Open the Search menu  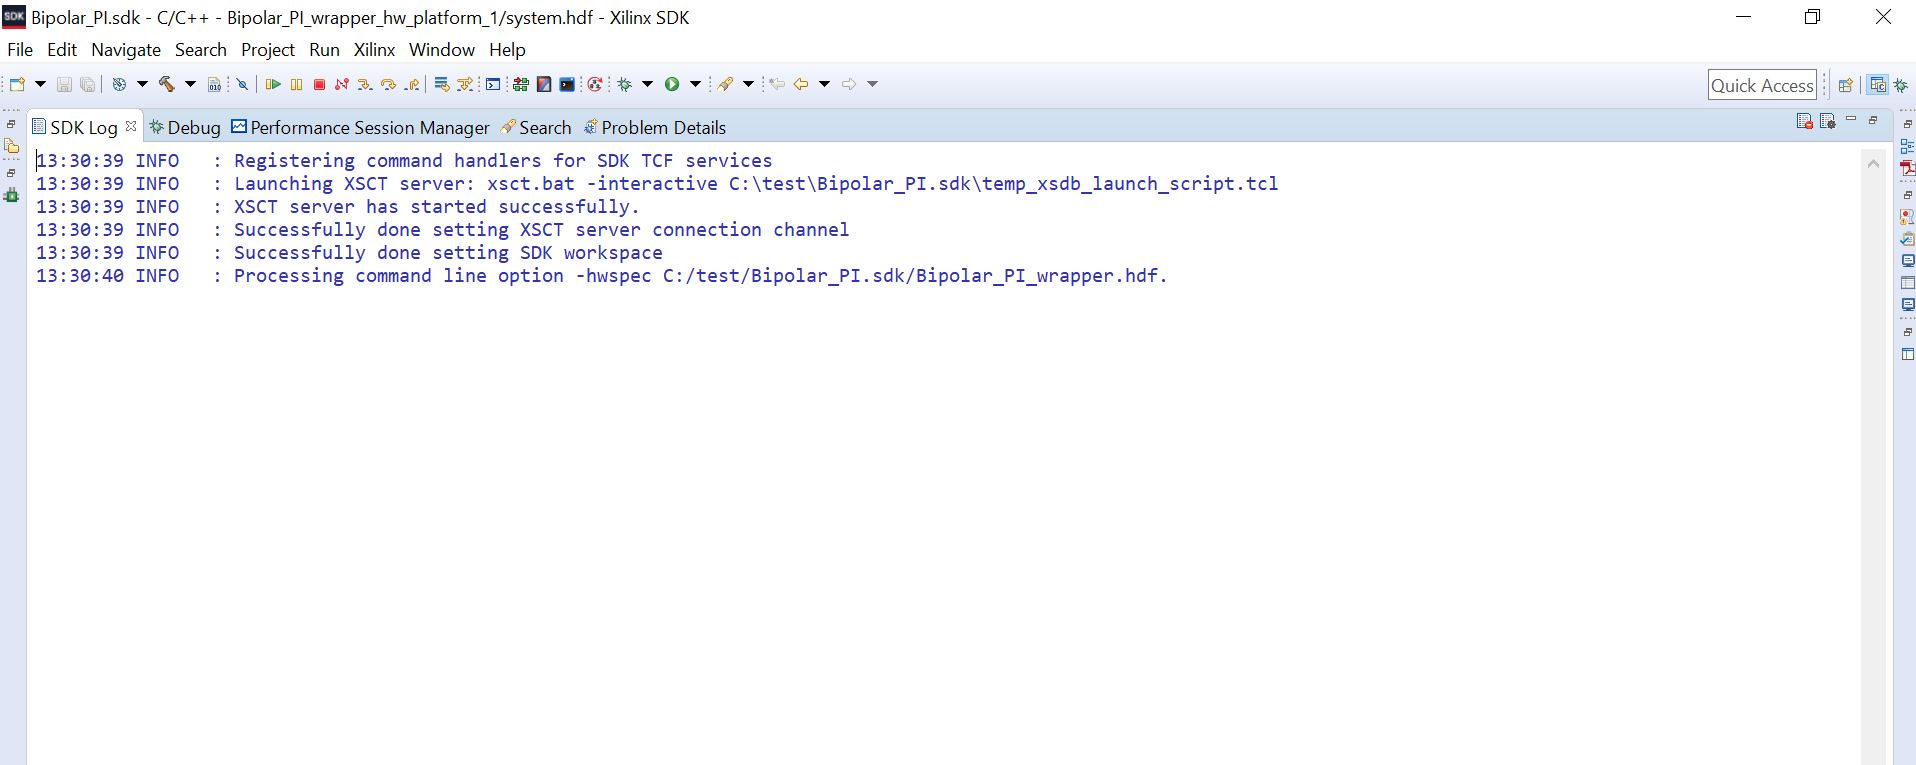pyautogui.click(x=201, y=50)
